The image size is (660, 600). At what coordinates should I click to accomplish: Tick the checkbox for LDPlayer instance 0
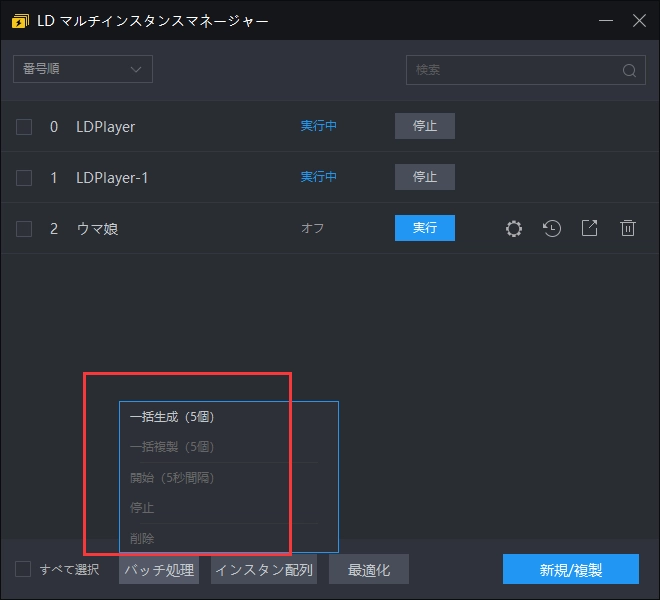(24, 127)
